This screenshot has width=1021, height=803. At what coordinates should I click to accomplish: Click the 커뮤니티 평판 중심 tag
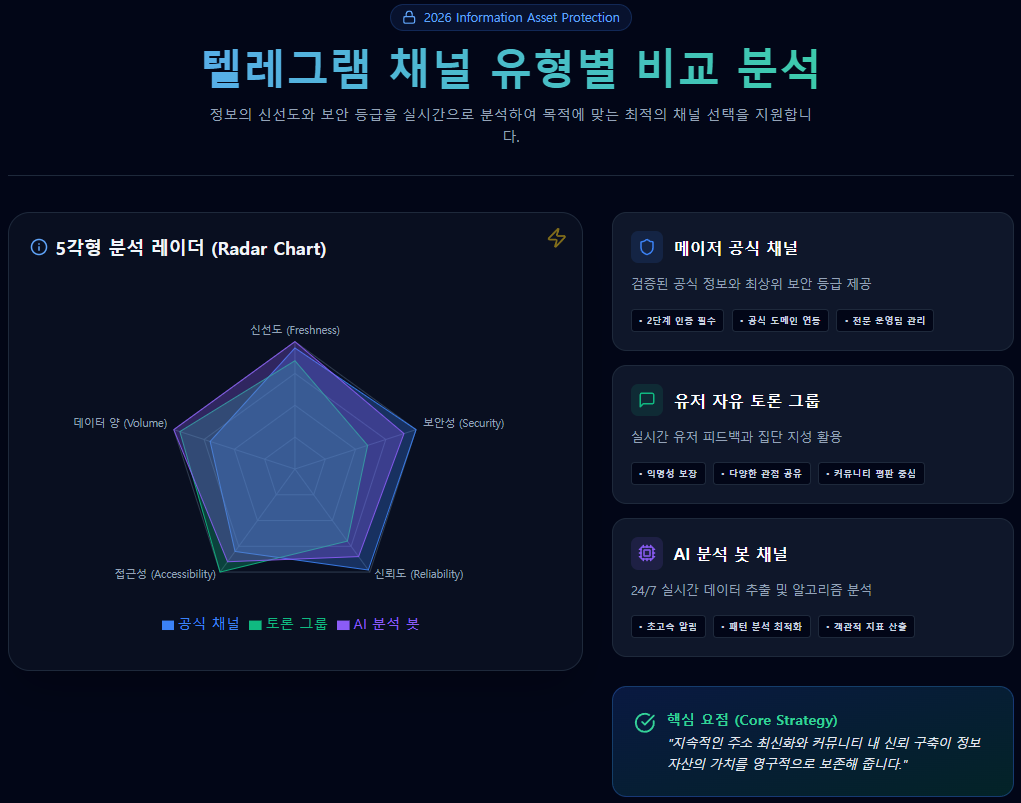[x=871, y=473]
